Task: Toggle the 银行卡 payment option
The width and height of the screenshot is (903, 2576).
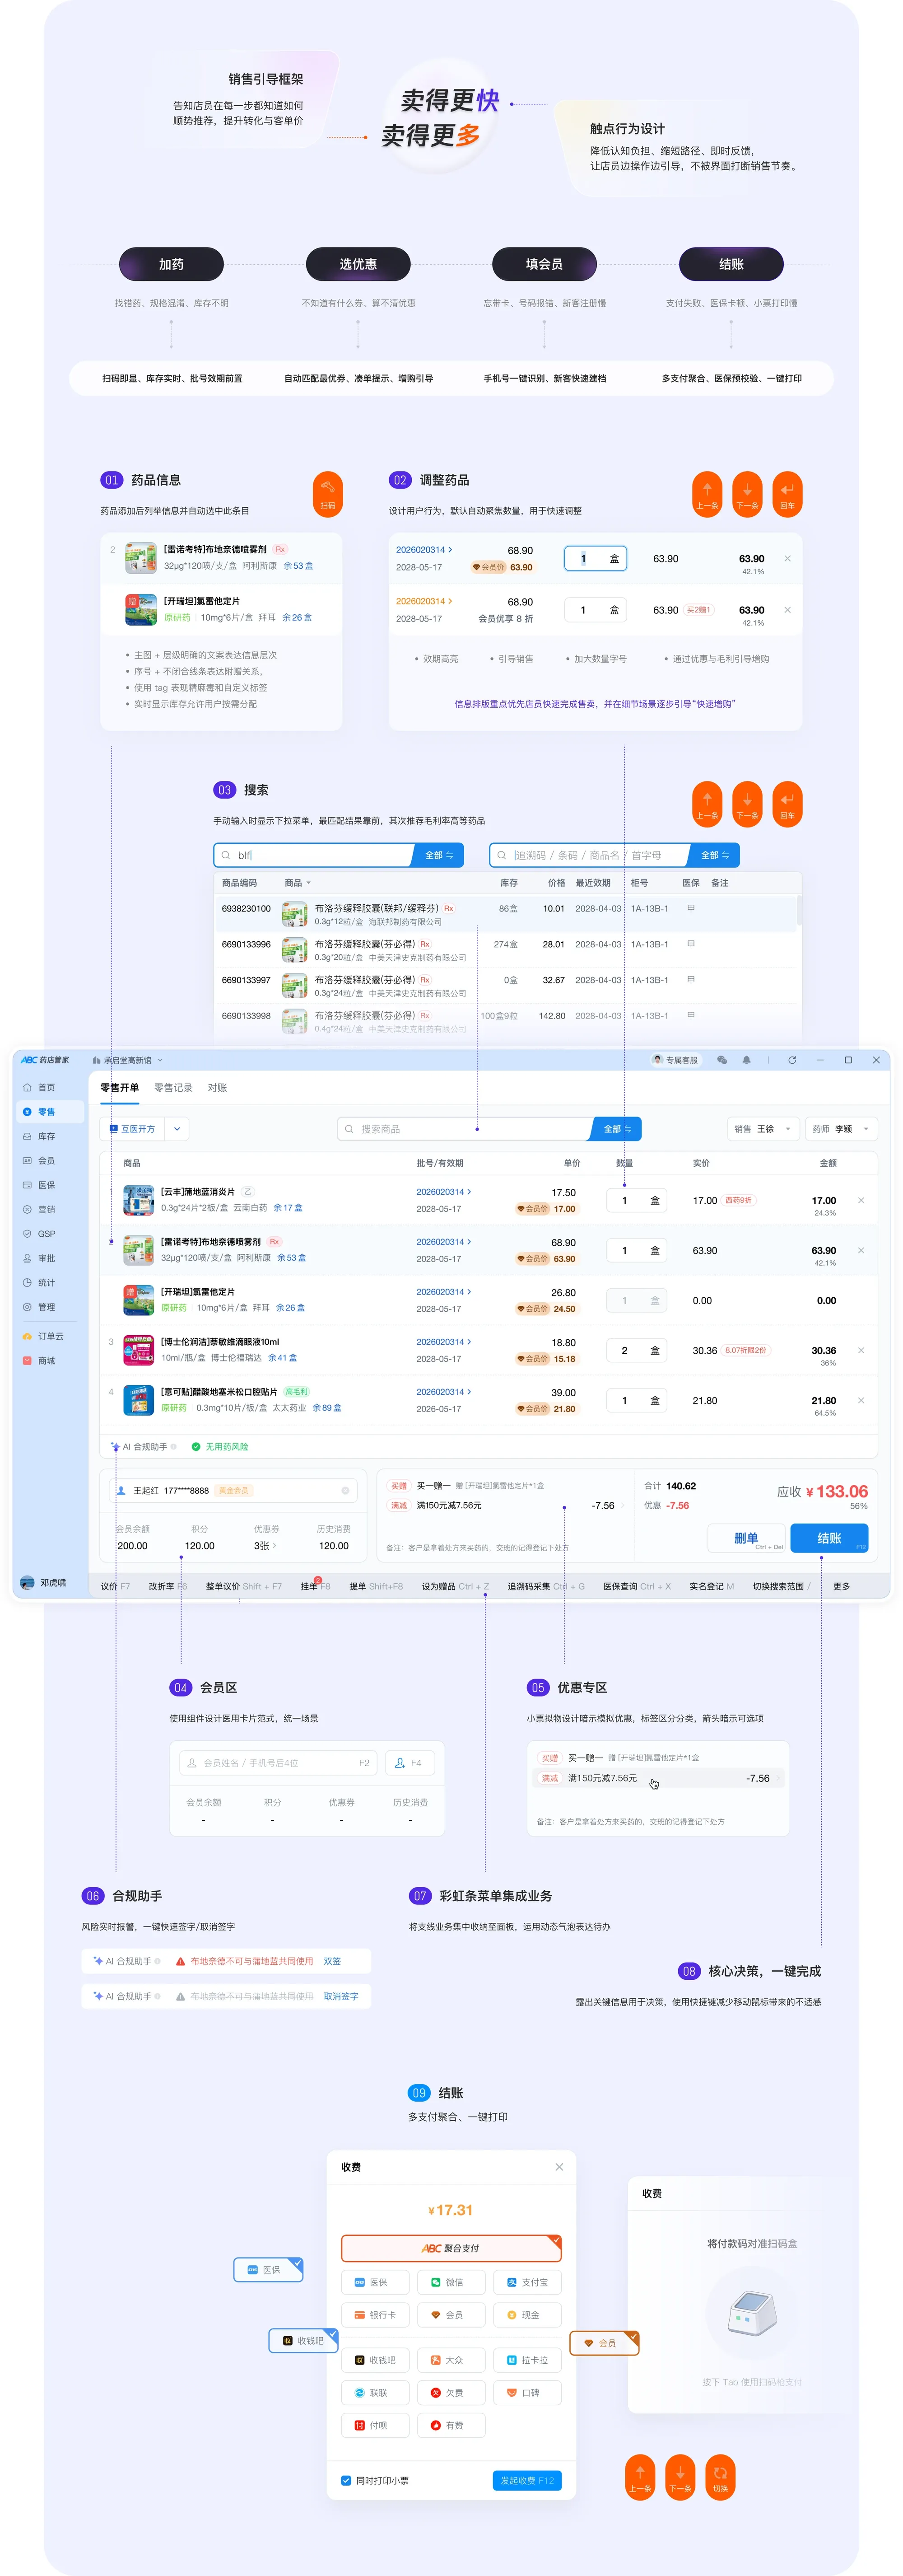Action: (375, 2315)
